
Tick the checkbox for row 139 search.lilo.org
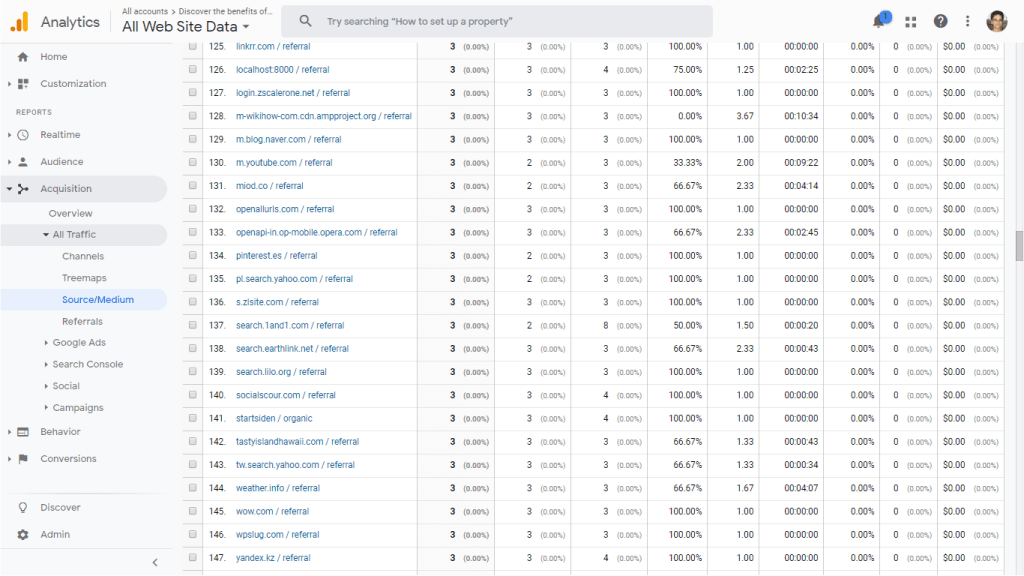(193, 371)
